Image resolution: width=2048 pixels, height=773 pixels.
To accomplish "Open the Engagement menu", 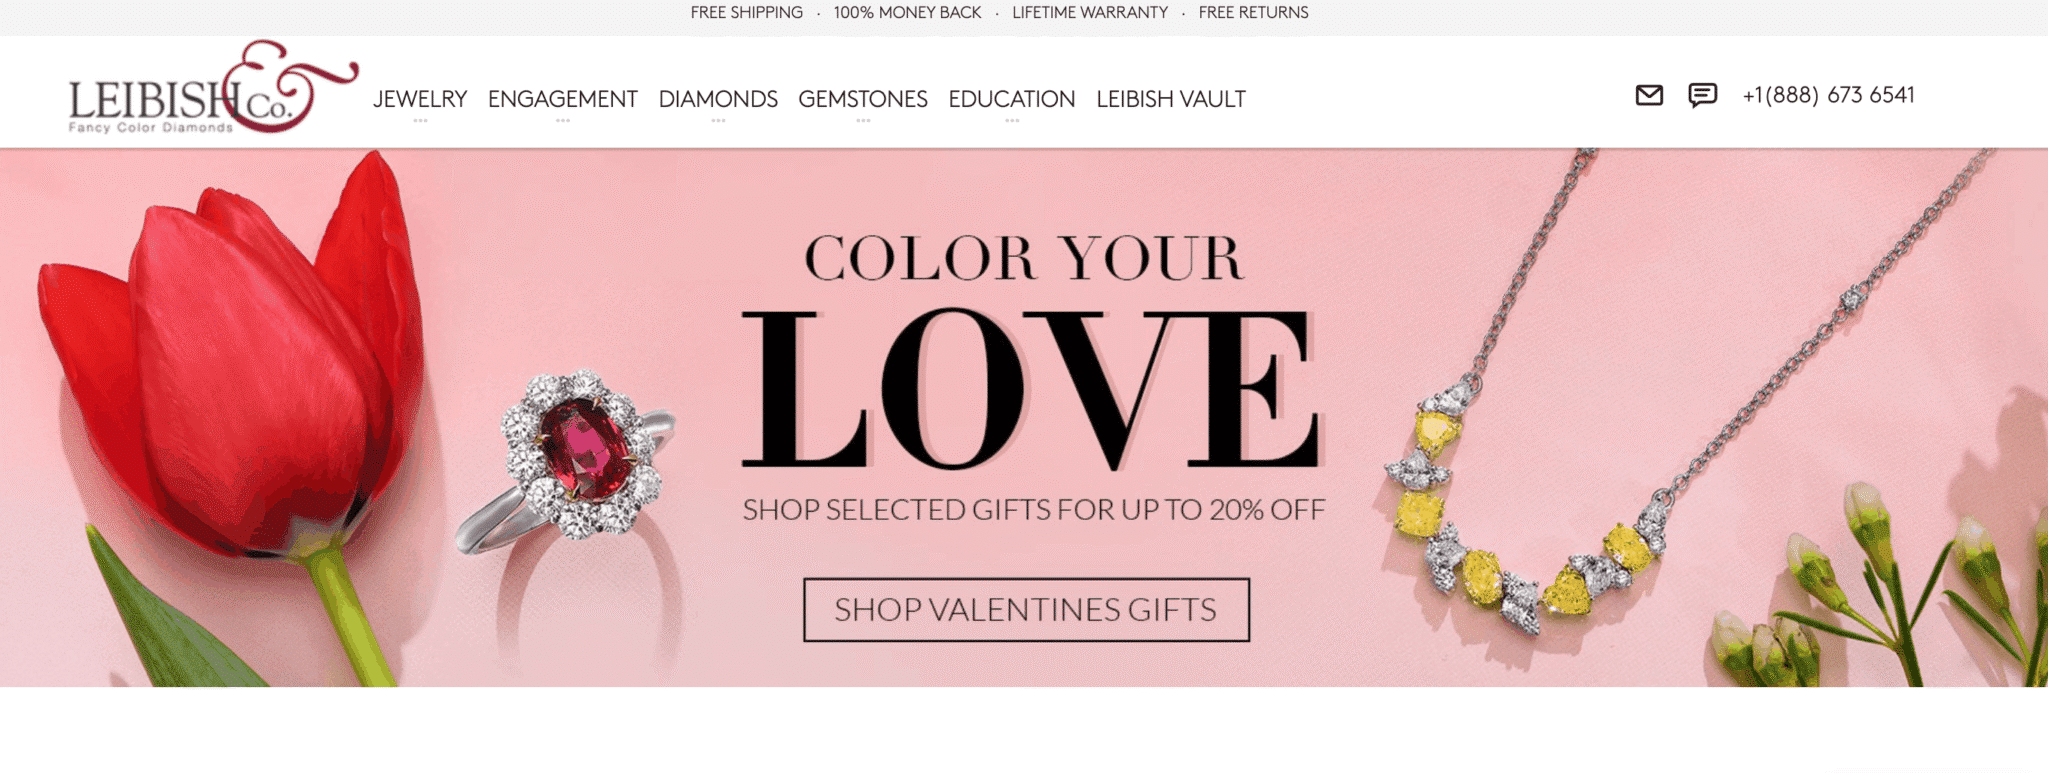I will 563,99.
